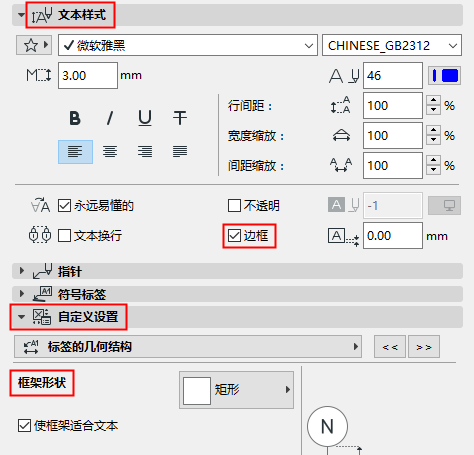Open the arrow beside favorites star

click(x=46, y=44)
